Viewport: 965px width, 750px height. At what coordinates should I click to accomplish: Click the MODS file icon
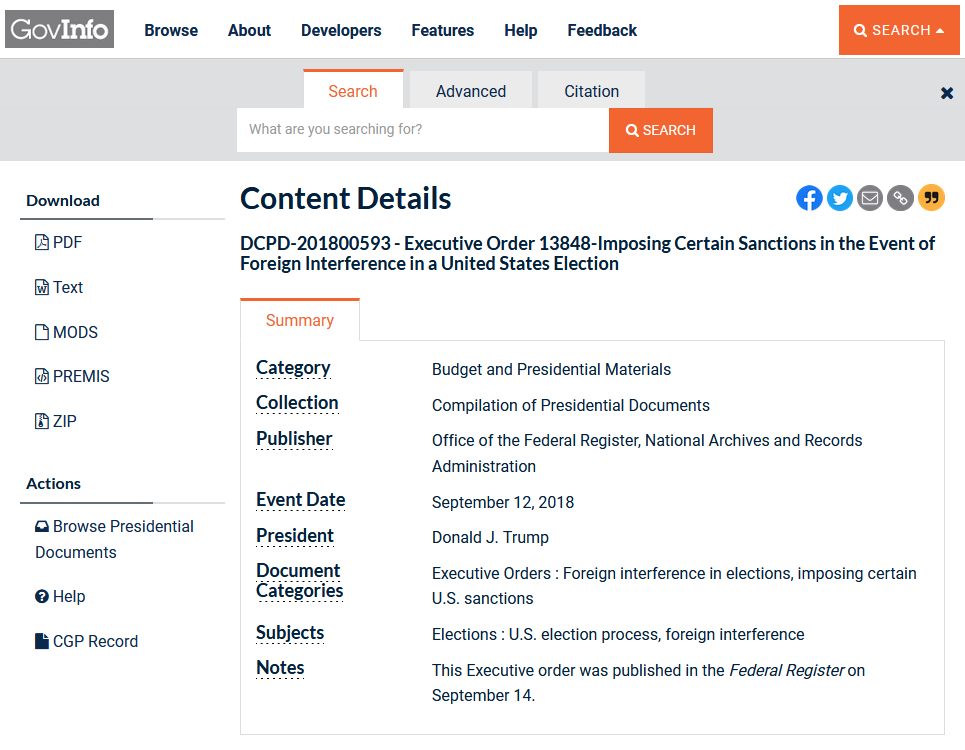41,332
